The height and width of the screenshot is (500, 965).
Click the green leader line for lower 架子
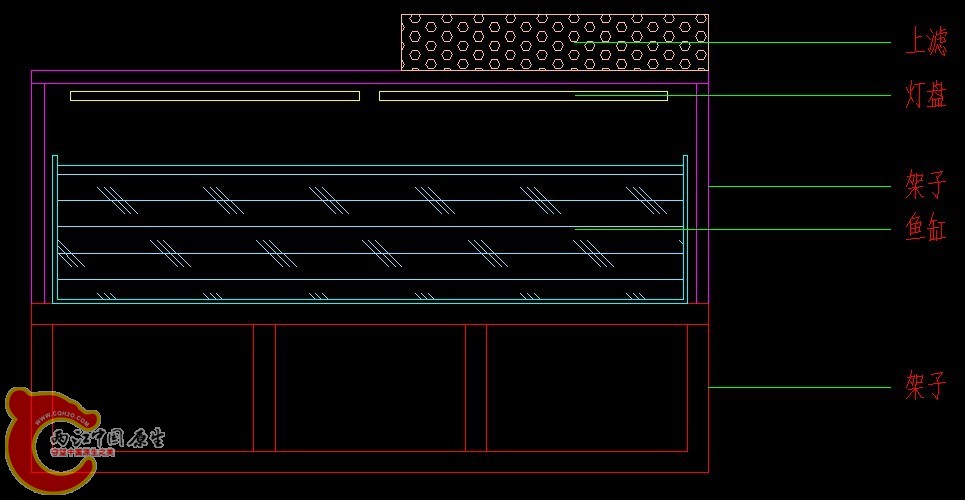pyautogui.click(x=800, y=387)
